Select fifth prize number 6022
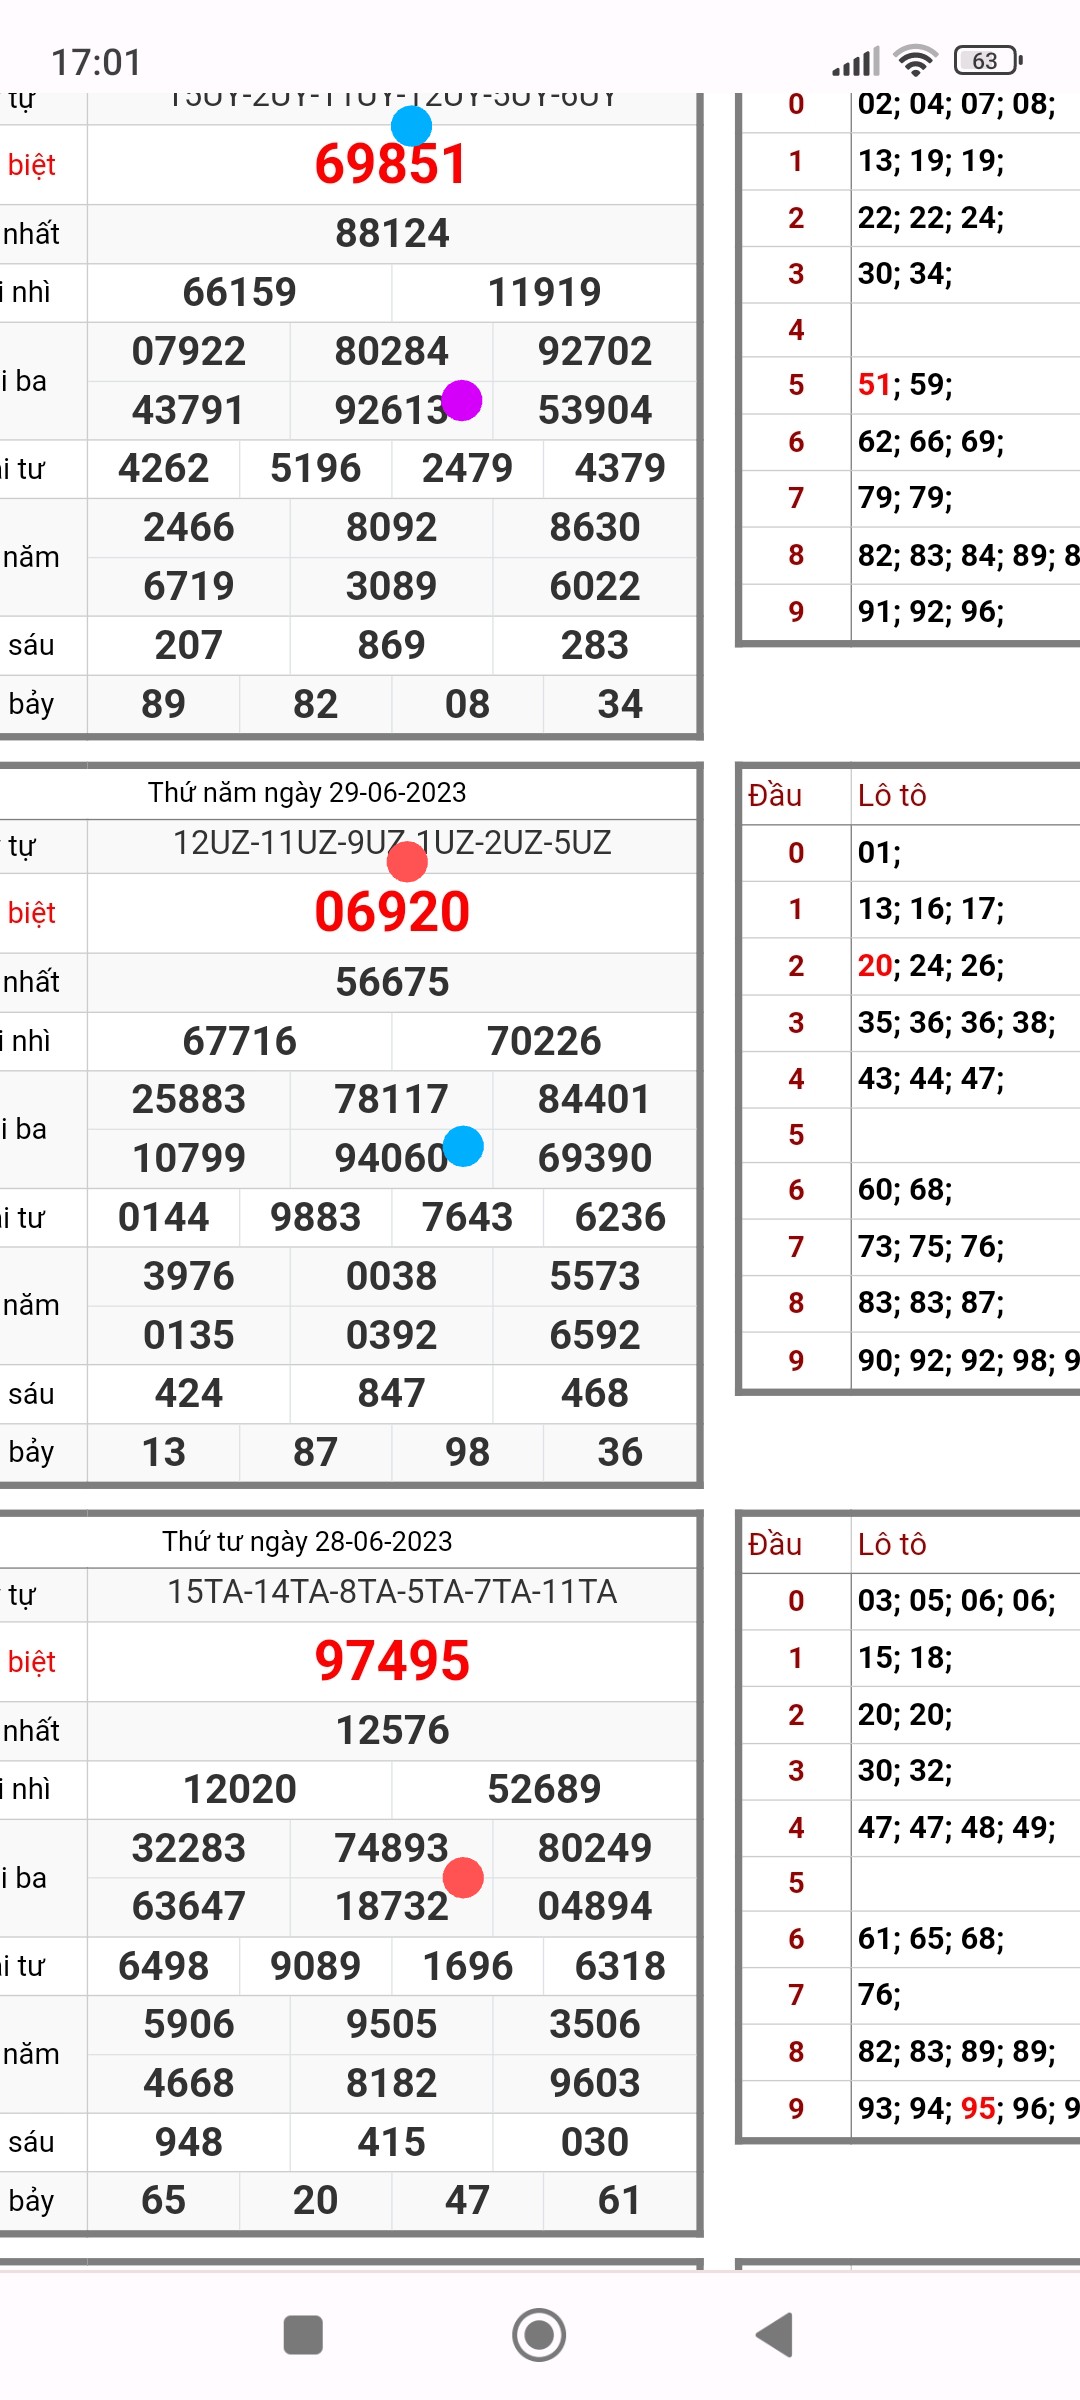Viewport: 1080px width, 2400px height. [x=595, y=587]
